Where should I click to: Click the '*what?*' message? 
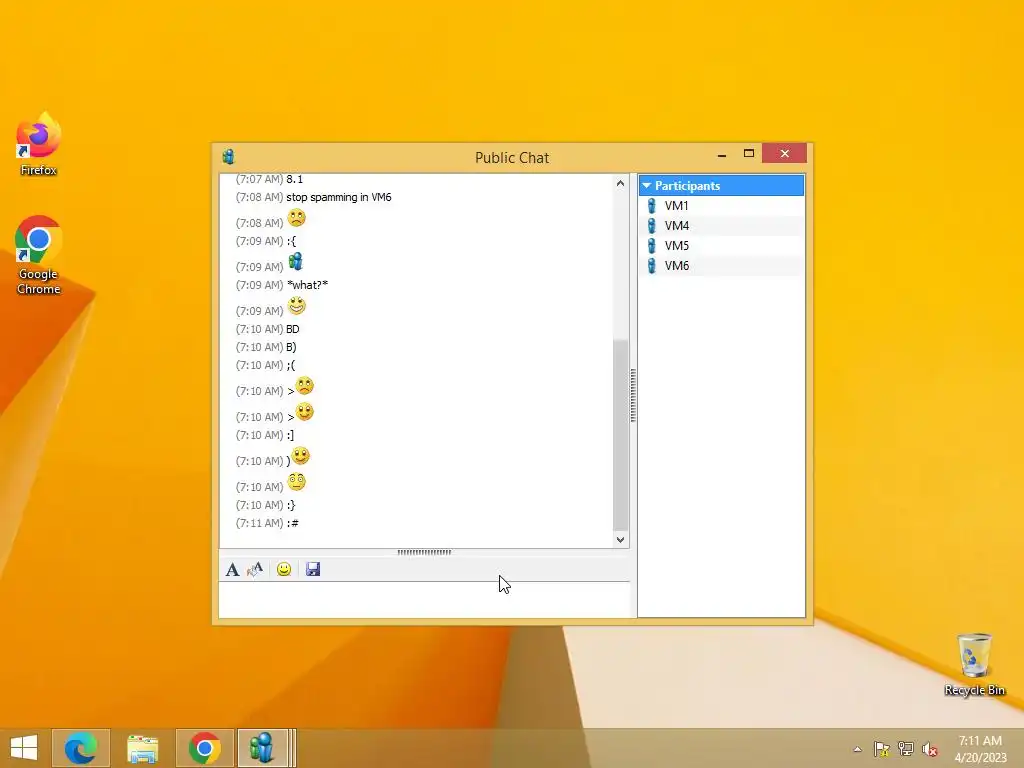(x=307, y=285)
